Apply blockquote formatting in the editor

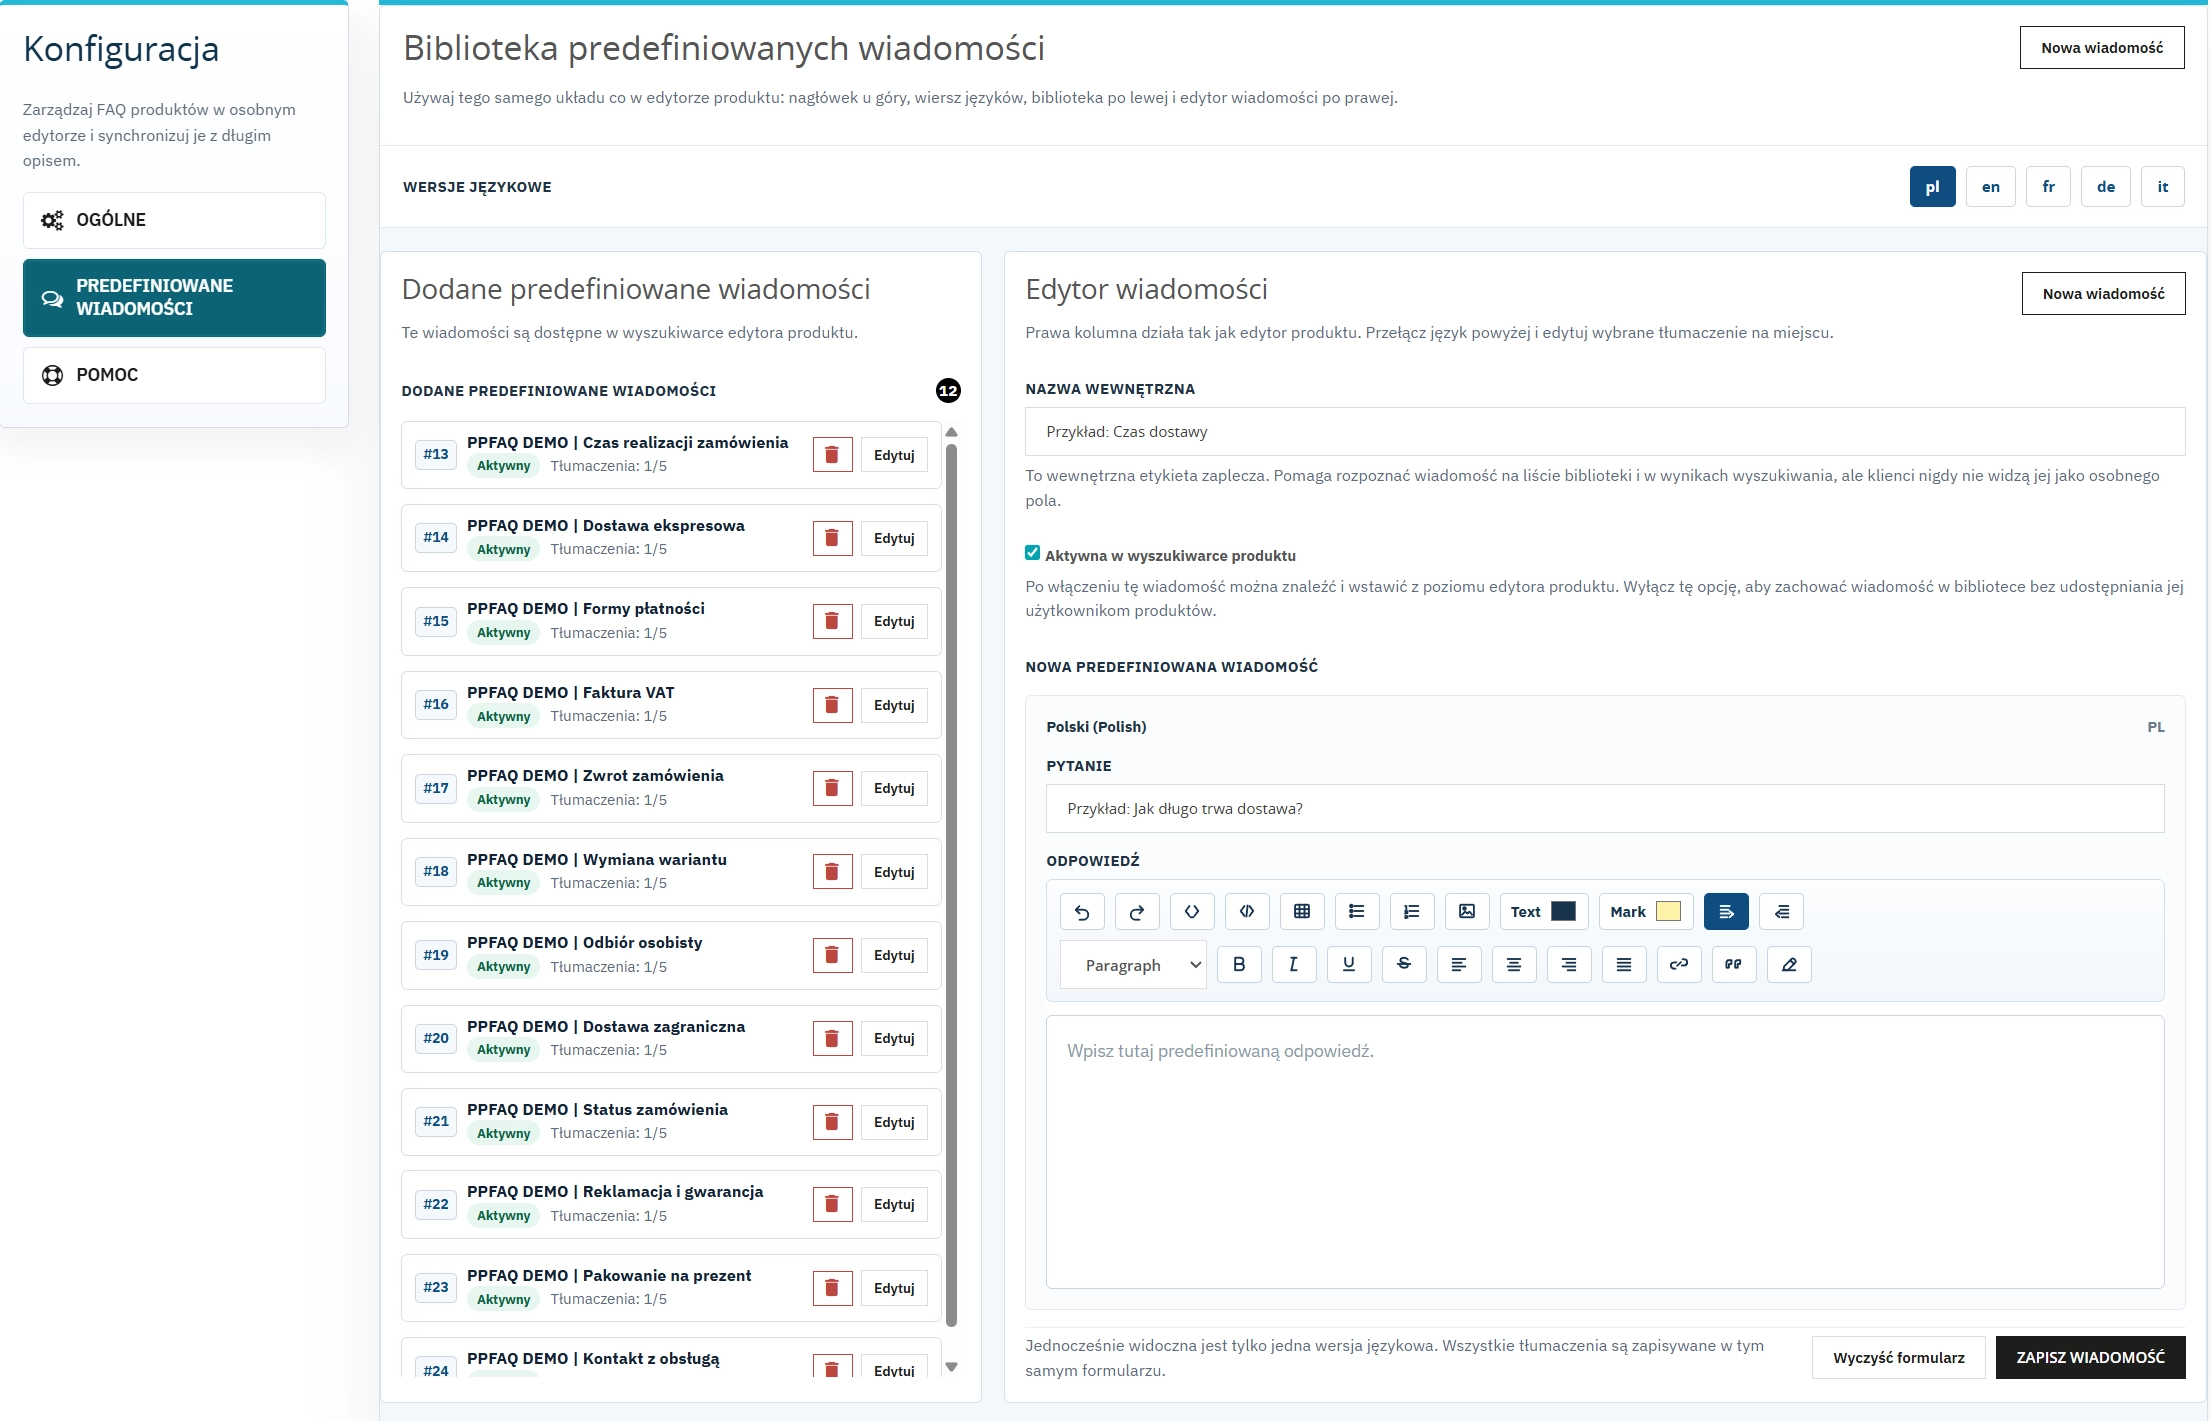[1734, 964]
